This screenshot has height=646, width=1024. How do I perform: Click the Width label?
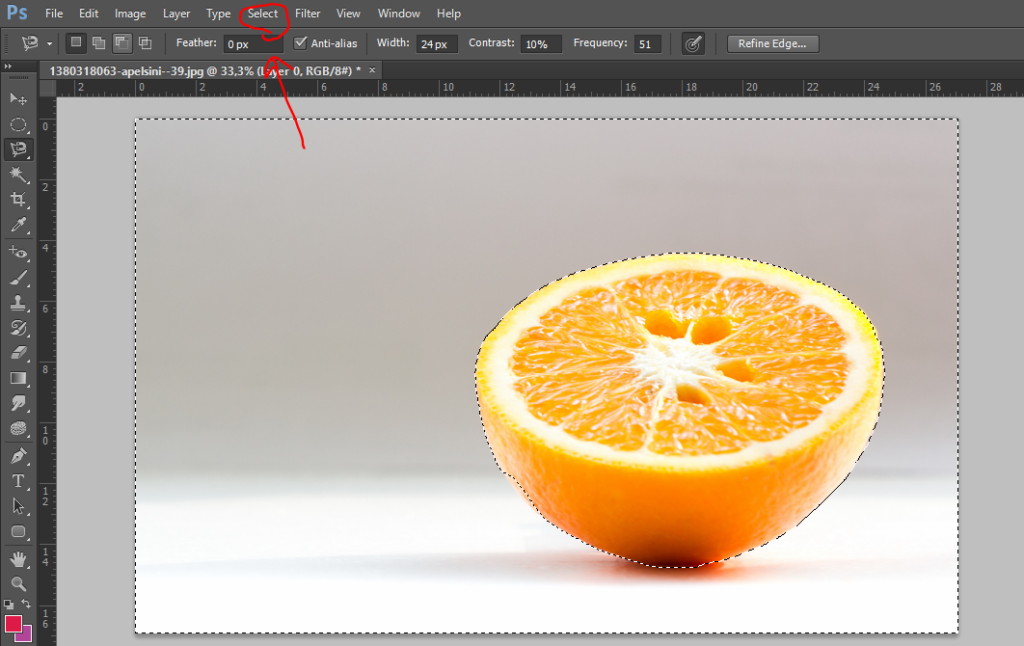tap(393, 42)
